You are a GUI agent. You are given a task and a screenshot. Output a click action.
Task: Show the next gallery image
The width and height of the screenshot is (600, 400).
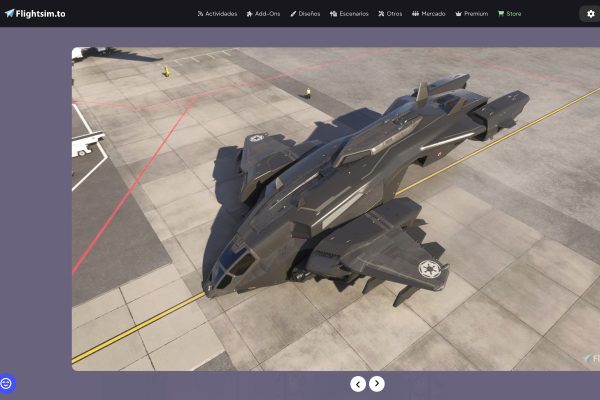coord(377,384)
